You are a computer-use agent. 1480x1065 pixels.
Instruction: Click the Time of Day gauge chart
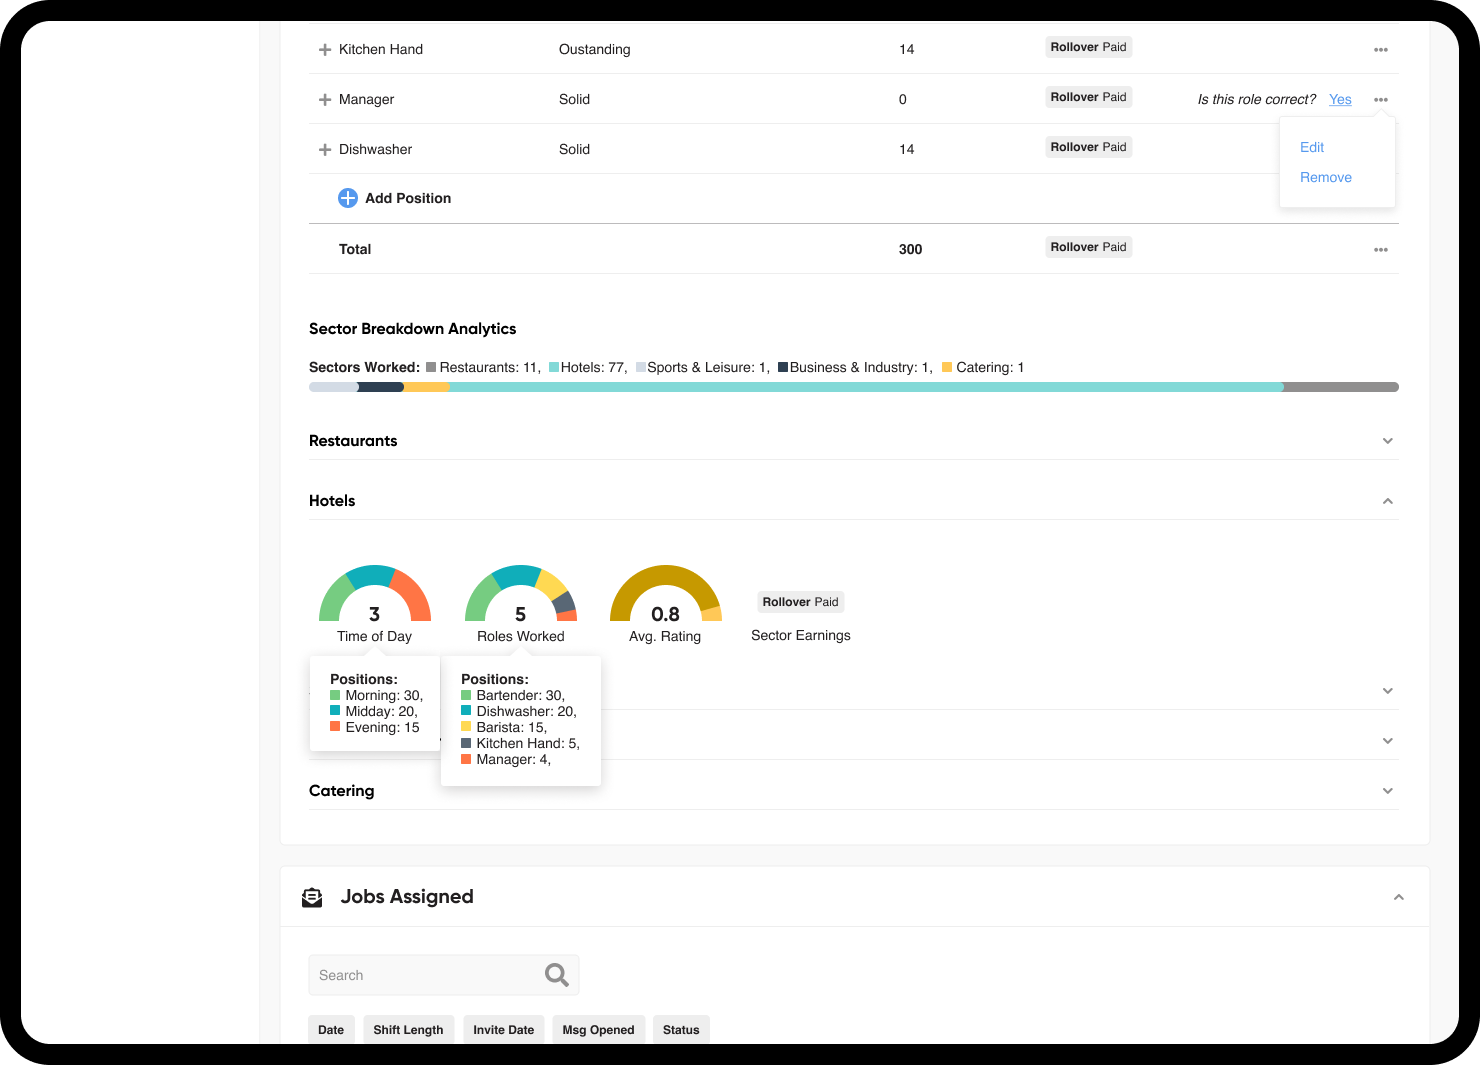[x=375, y=594]
